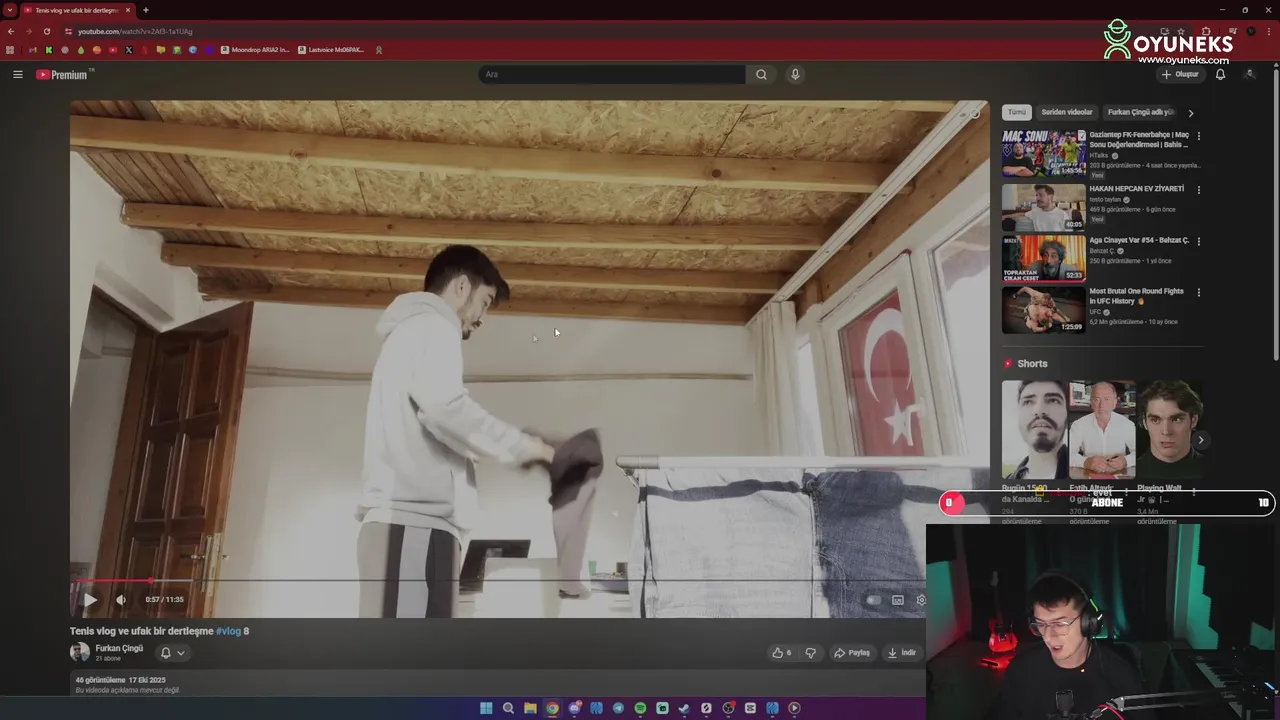Open the Fatih Altaylı Shorts thumbnail
The height and width of the screenshot is (720, 1280).
[1102, 430]
